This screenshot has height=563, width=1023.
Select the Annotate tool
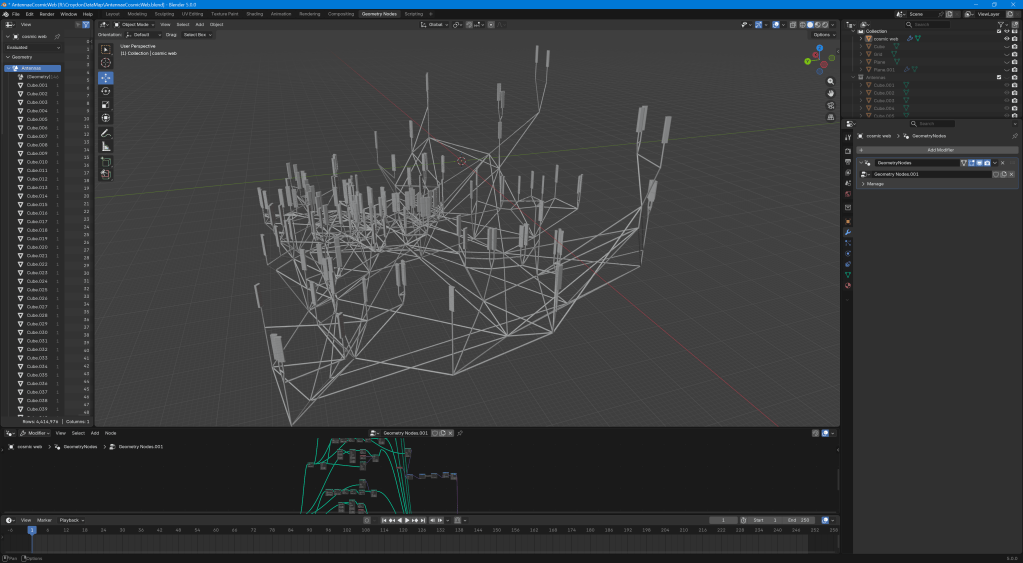[106, 133]
